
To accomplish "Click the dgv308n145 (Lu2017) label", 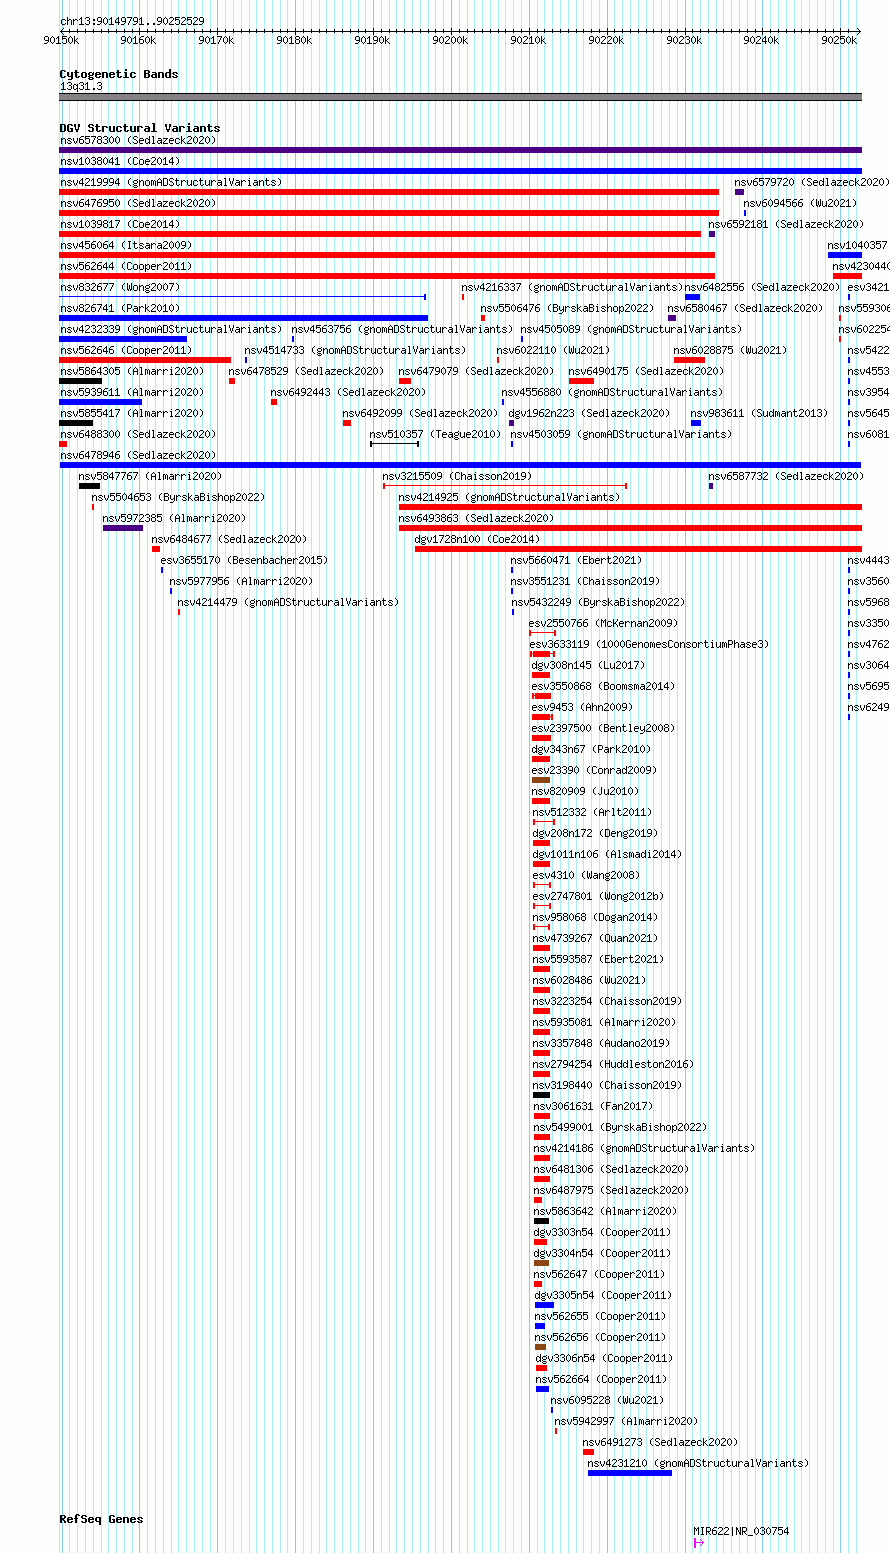I will click(588, 665).
